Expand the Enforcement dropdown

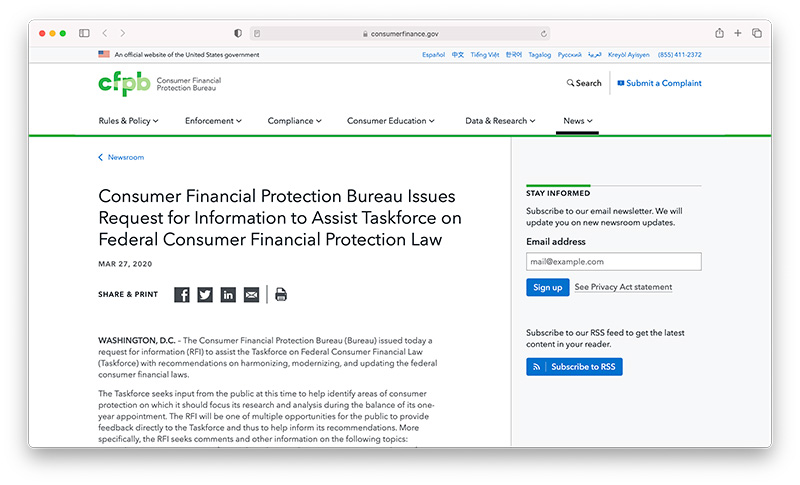pos(213,121)
